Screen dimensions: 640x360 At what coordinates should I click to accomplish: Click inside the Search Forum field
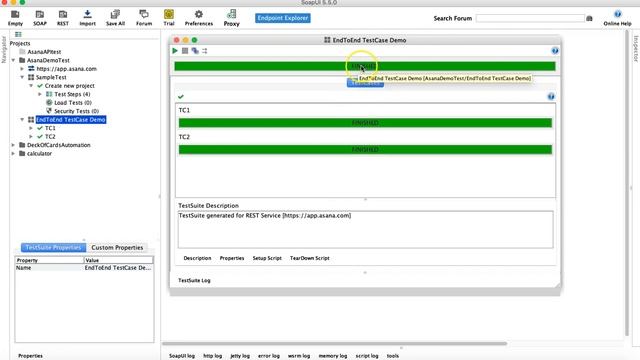(530, 18)
